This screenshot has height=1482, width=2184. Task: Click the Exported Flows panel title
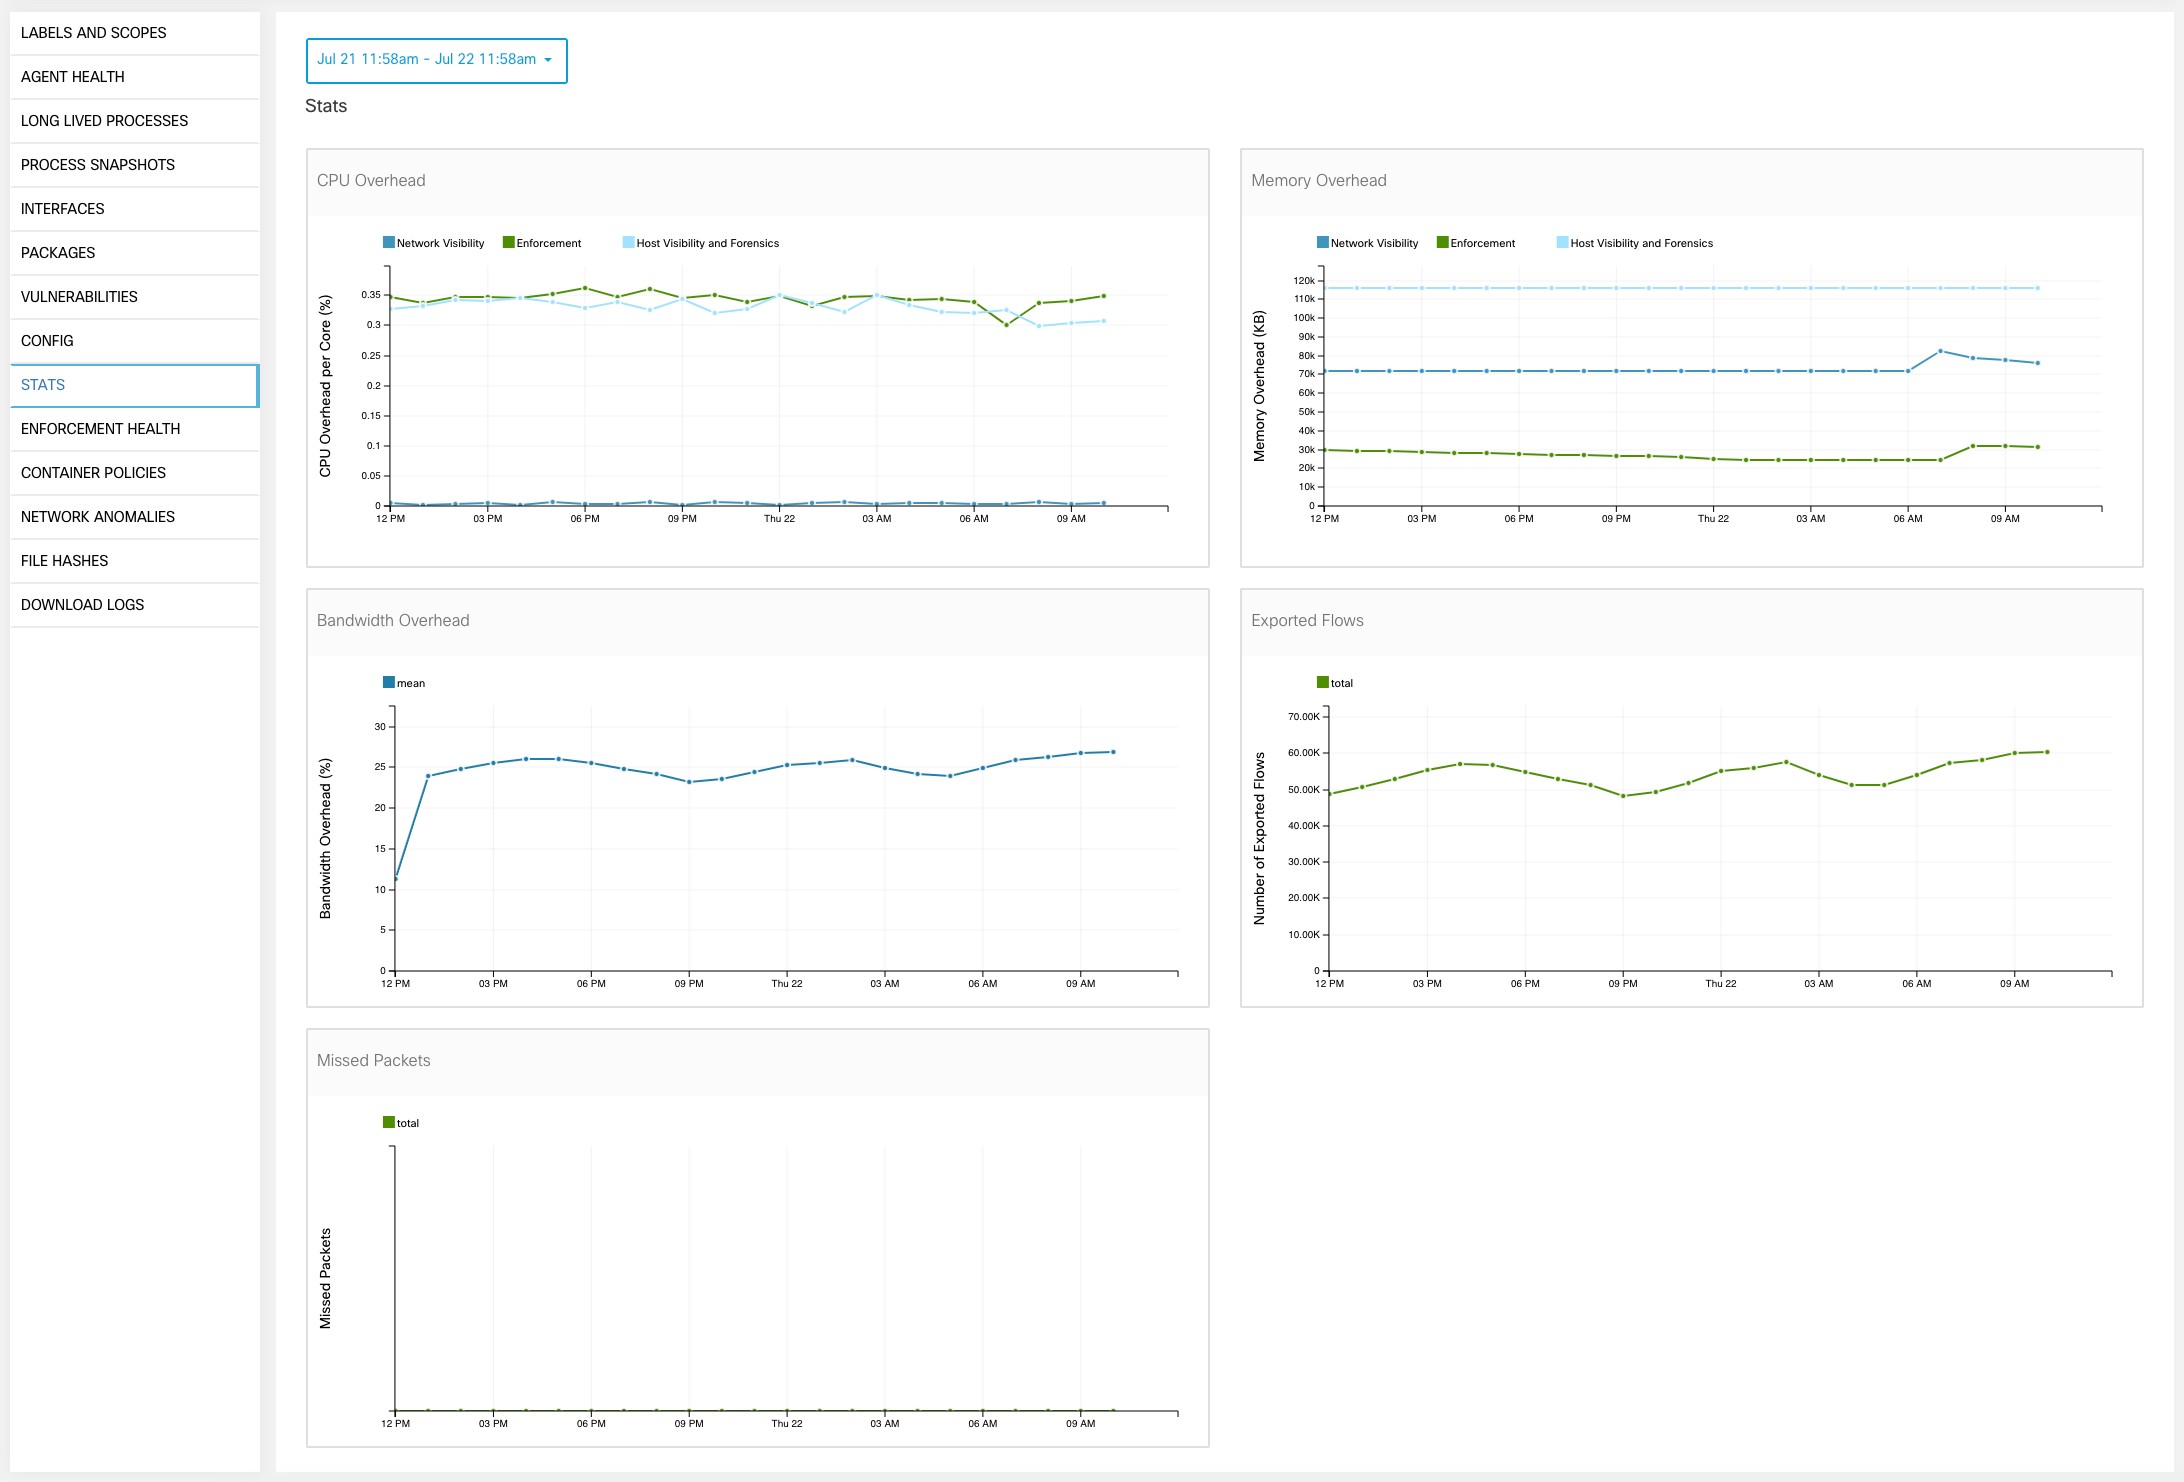tap(1307, 621)
